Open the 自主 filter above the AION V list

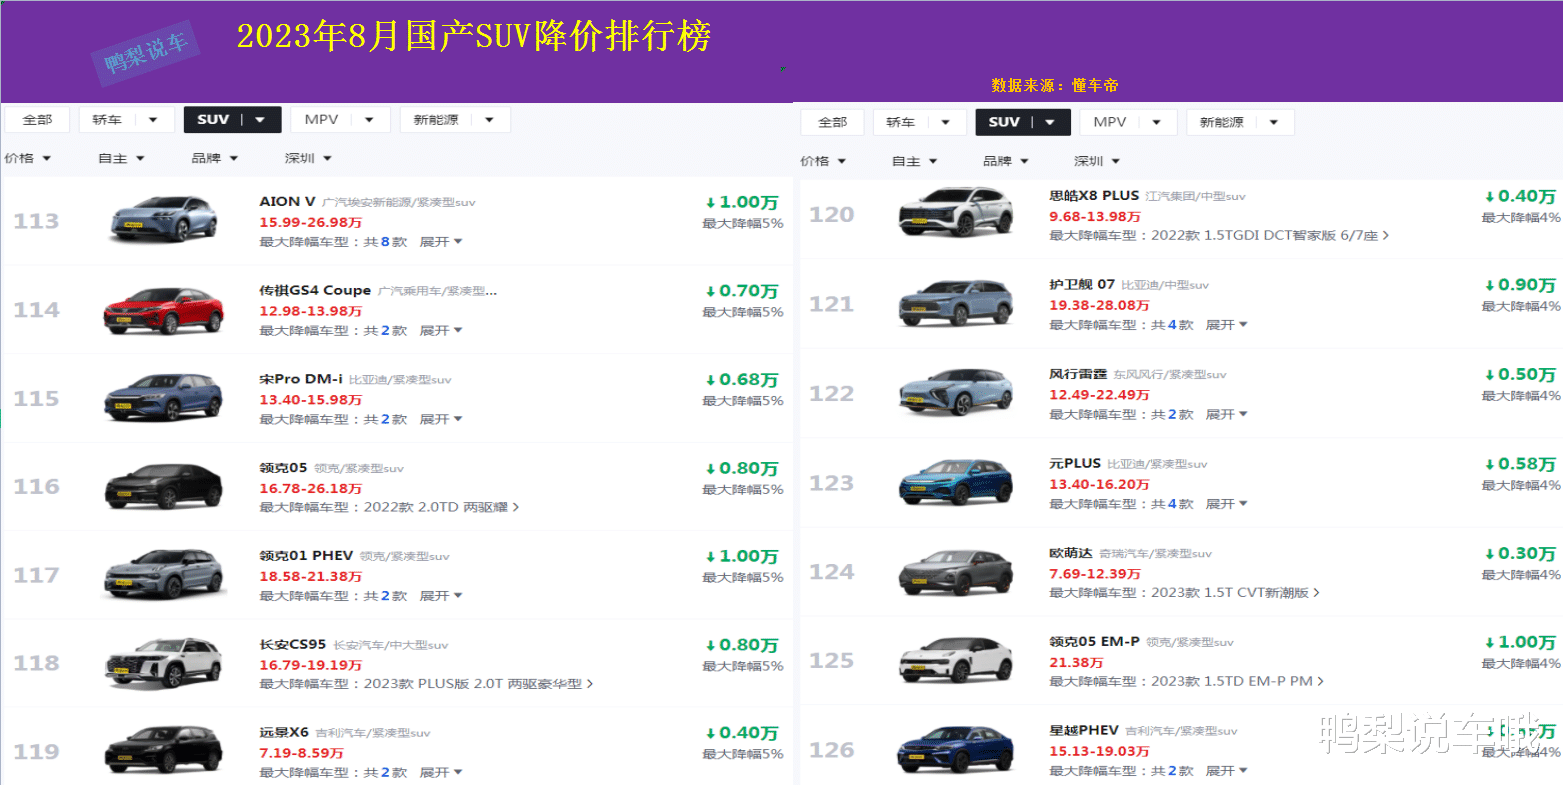tap(121, 158)
